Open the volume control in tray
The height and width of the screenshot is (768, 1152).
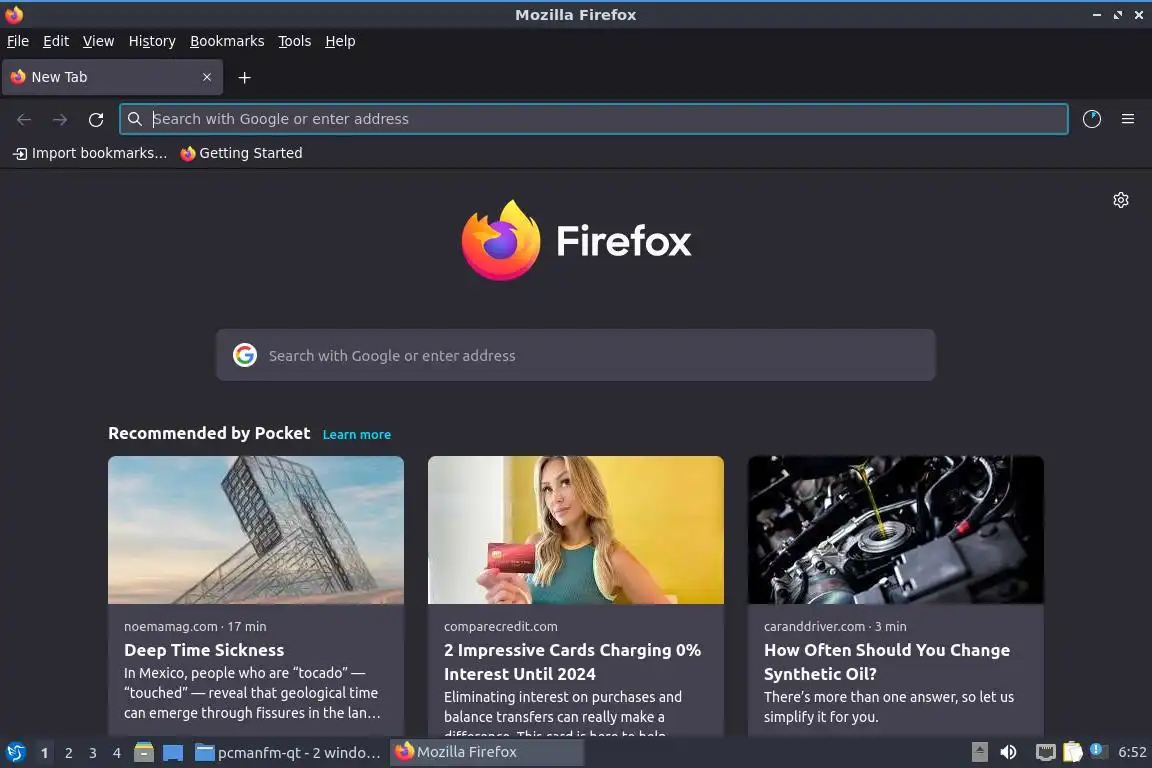coord(1009,752)
